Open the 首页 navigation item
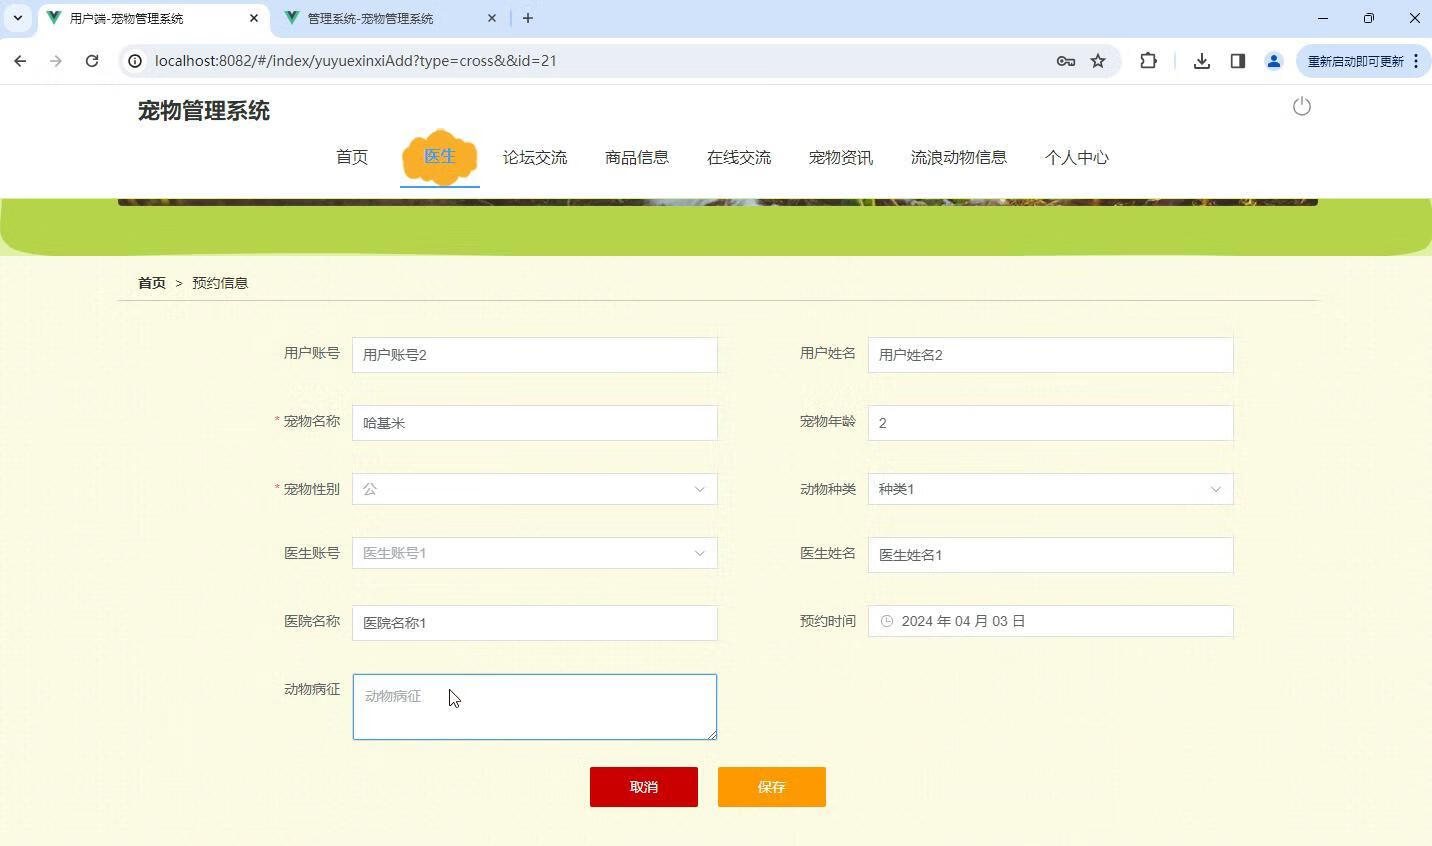The height and width of the screenshot is (846, 1432). (x=352, y=157)
